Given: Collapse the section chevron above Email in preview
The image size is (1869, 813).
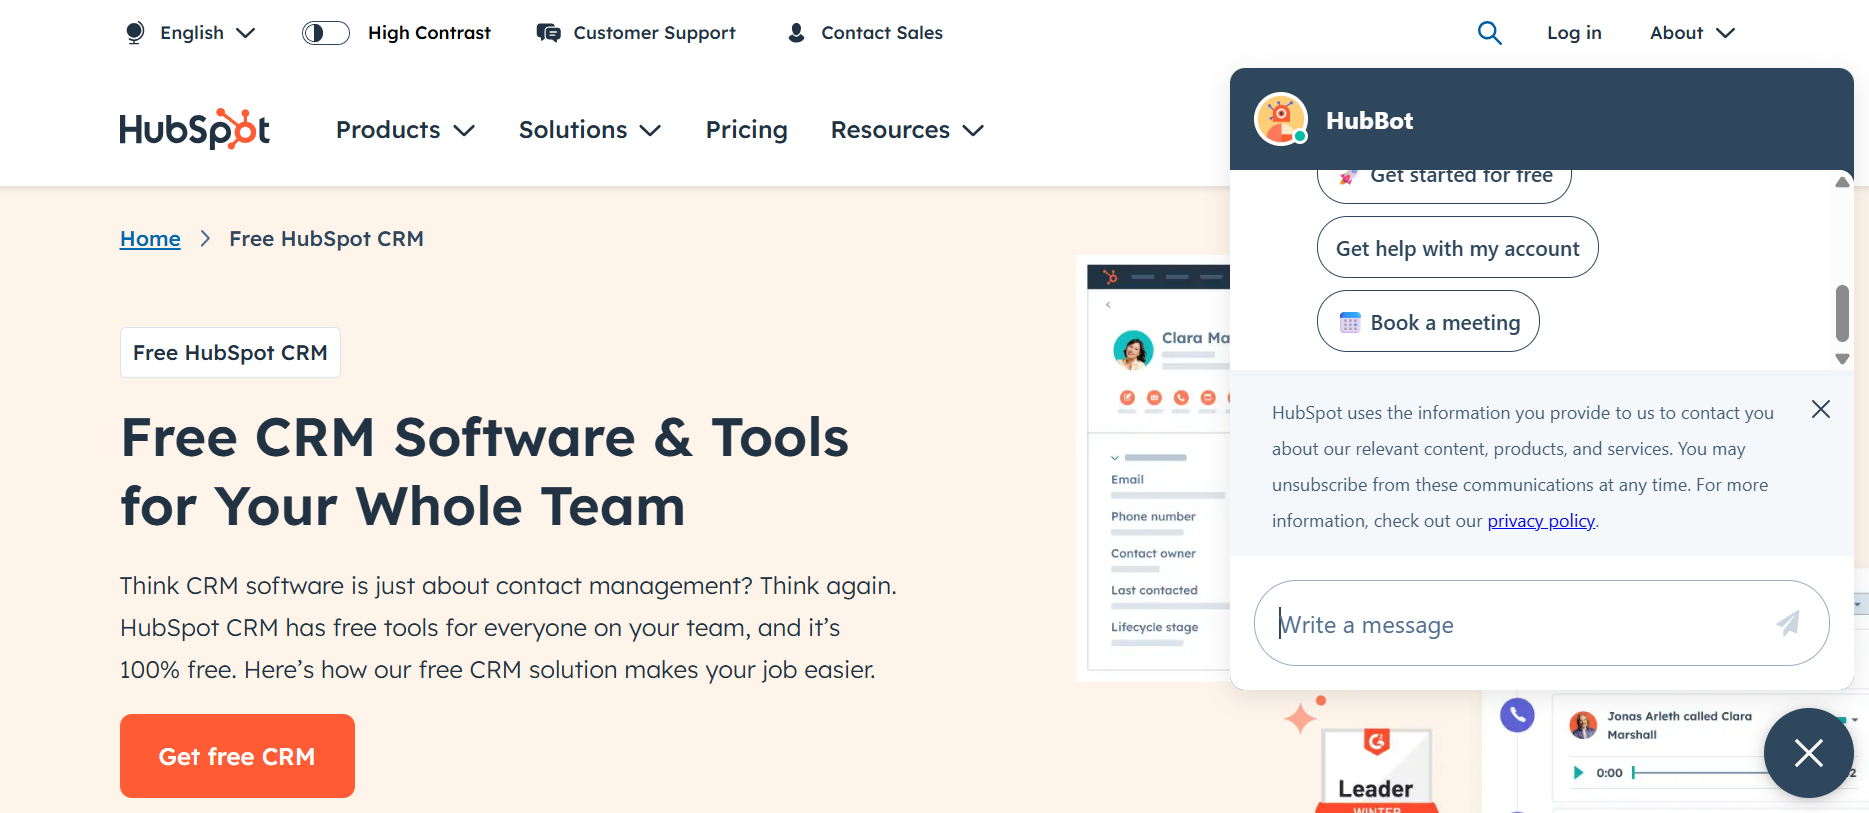Looking at the screenshot, I should point(1115,458).
